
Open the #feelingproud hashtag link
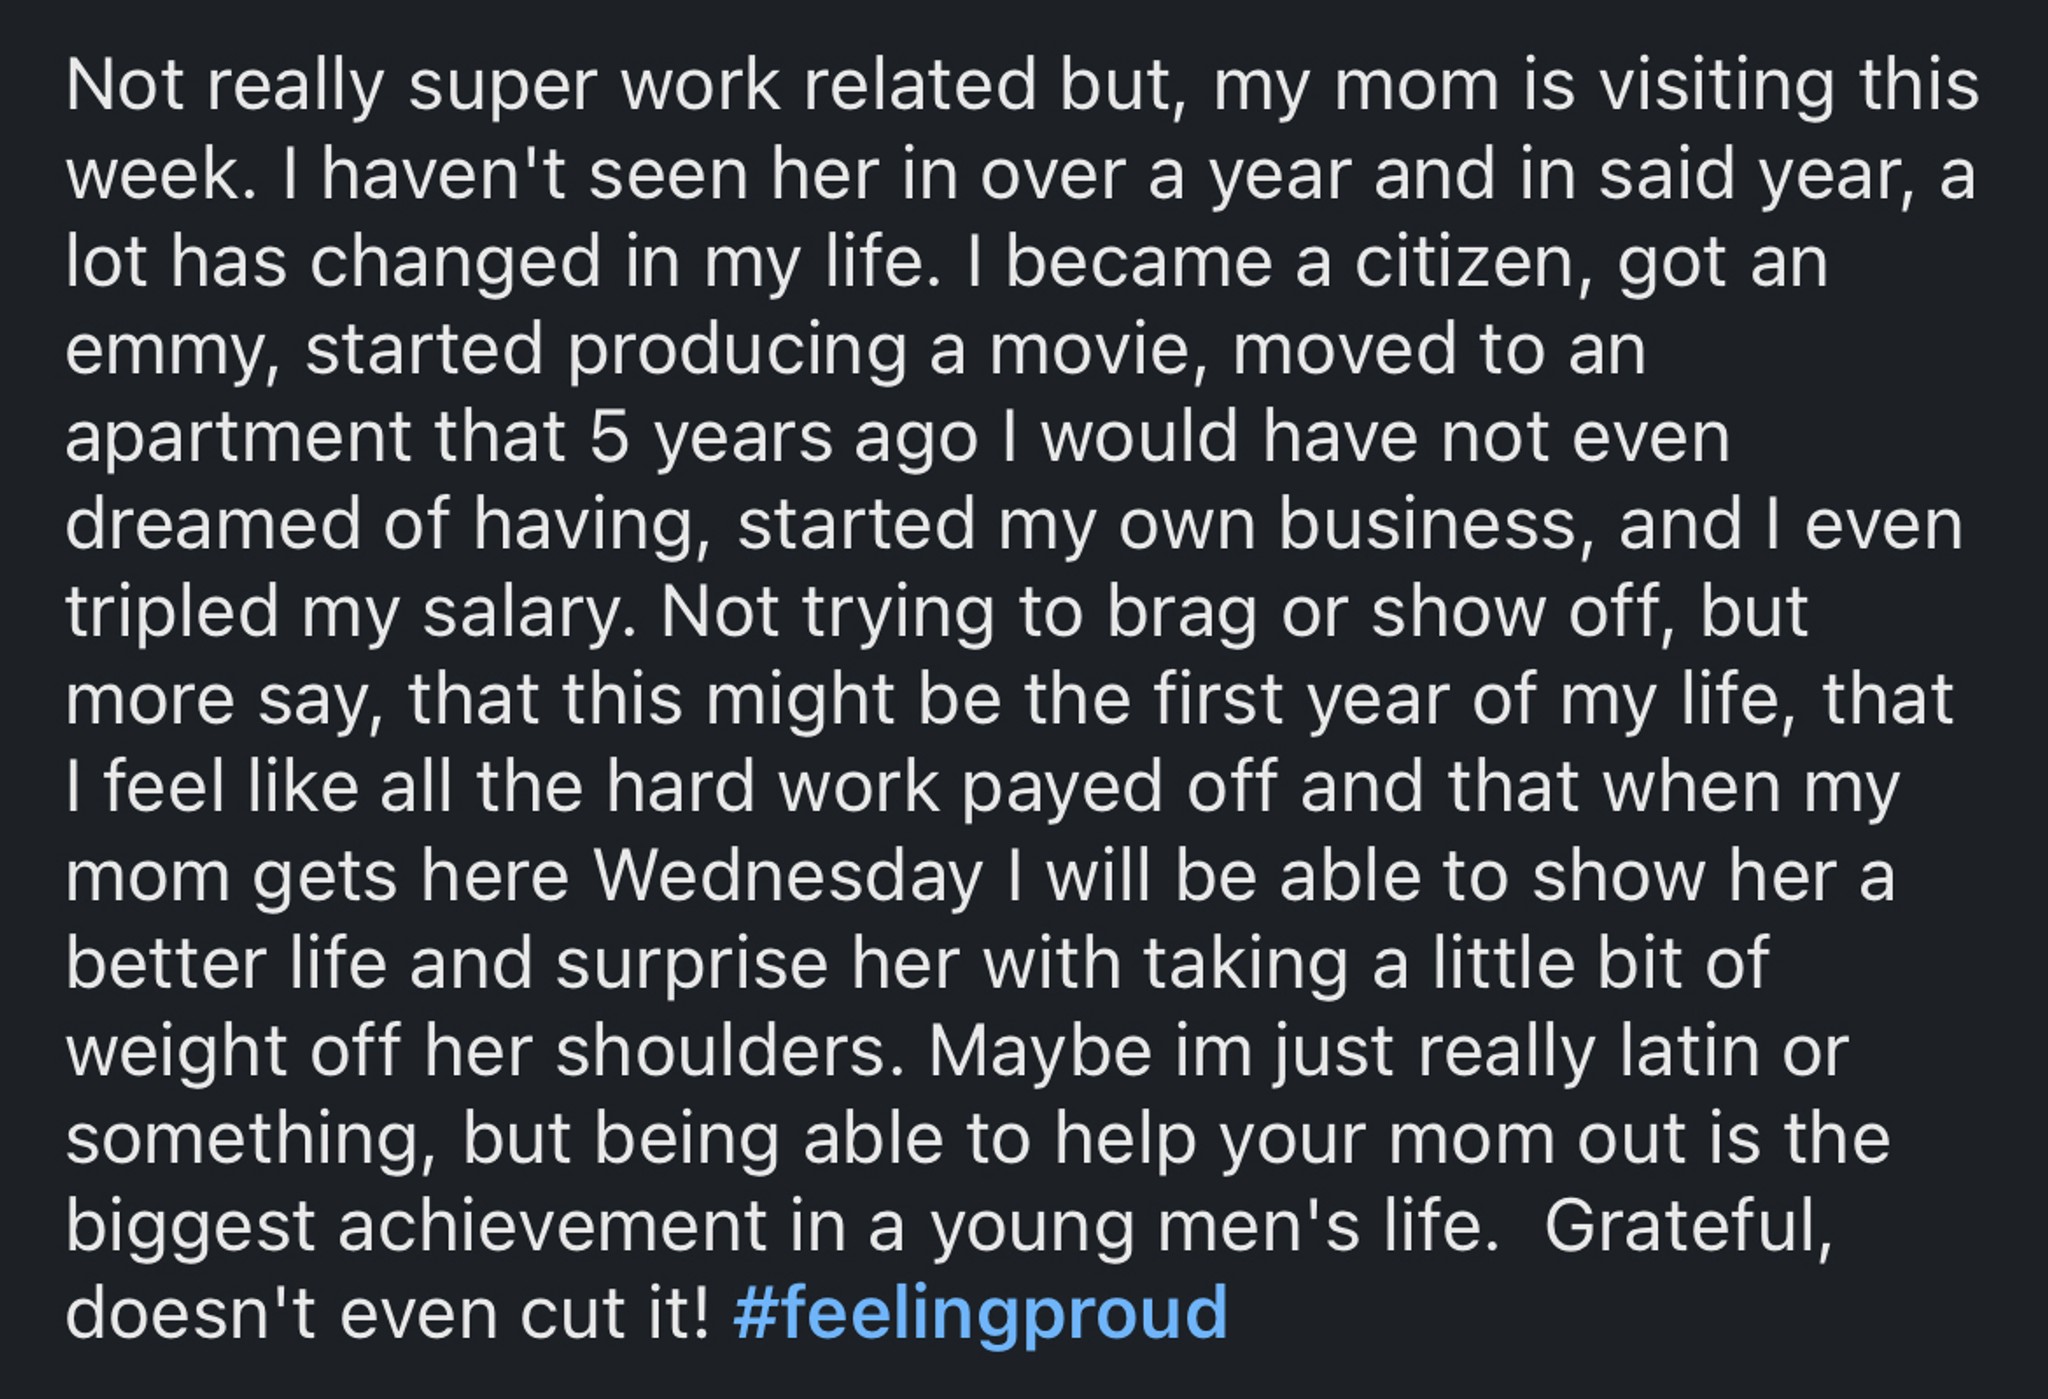tap(980, 1313)
